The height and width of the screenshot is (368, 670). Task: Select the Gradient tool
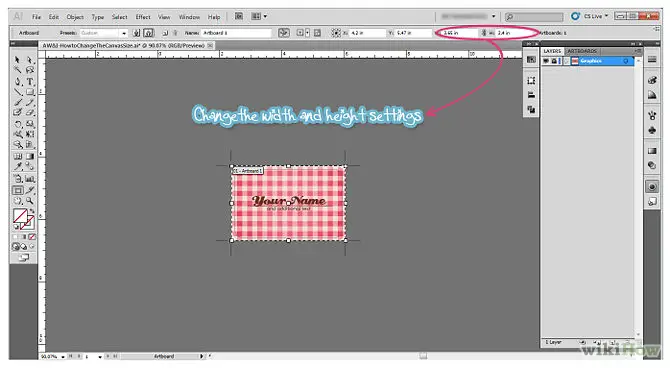(x=29, y=156)
